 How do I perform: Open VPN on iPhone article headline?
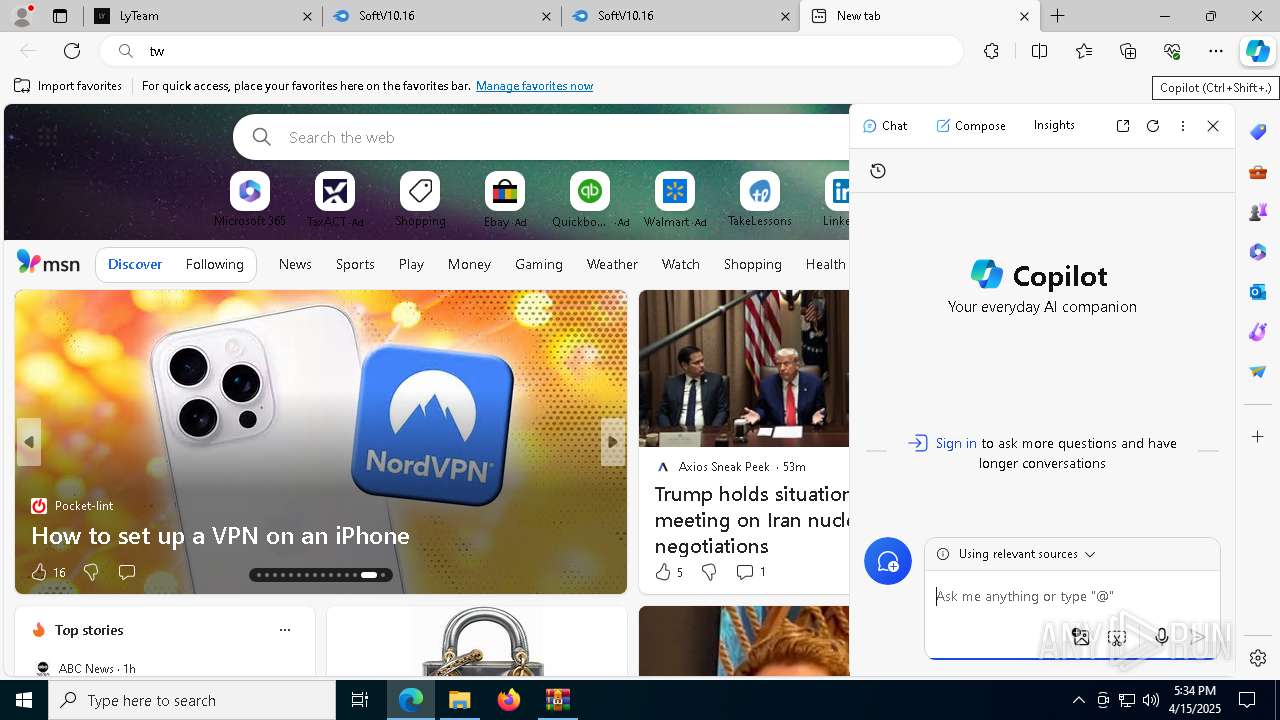click(x=221, y=536)
